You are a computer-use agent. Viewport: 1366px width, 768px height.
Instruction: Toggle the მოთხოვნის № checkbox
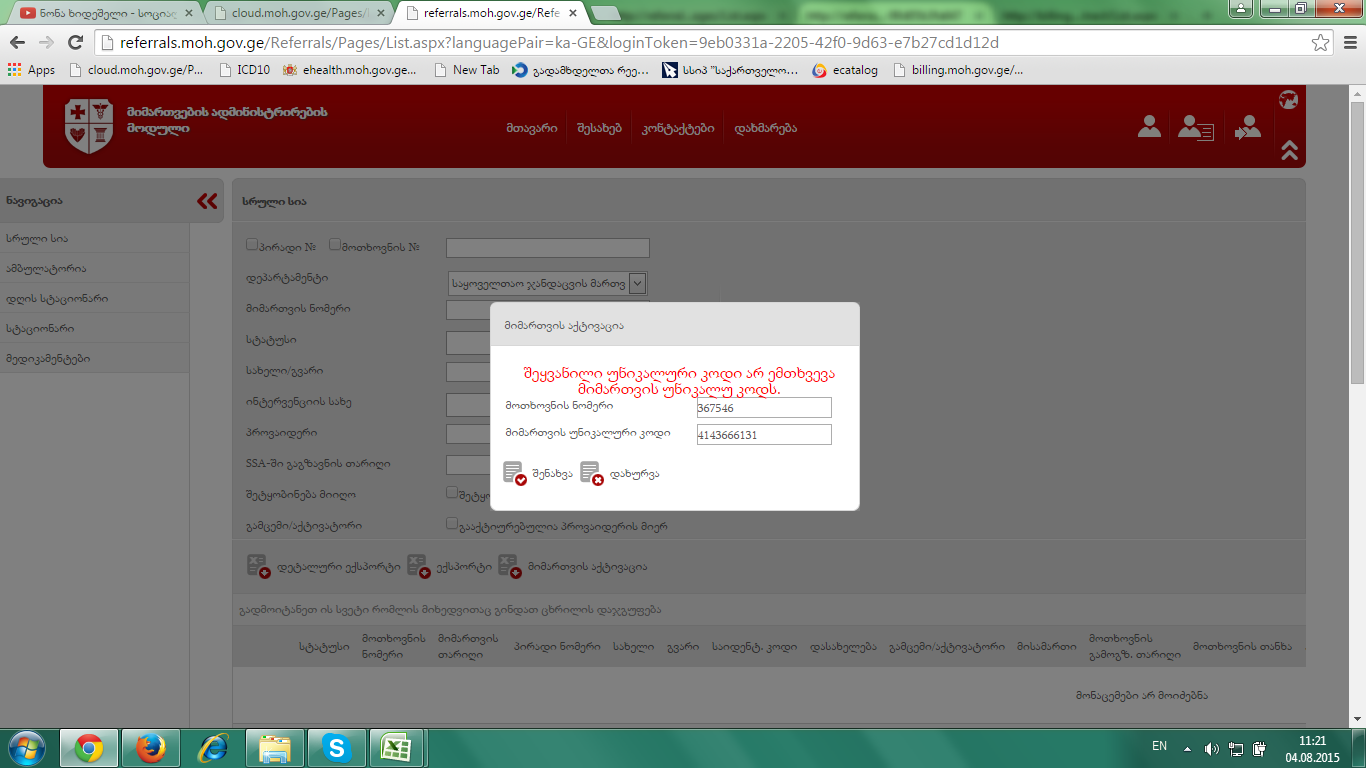(x=335, y=245)
